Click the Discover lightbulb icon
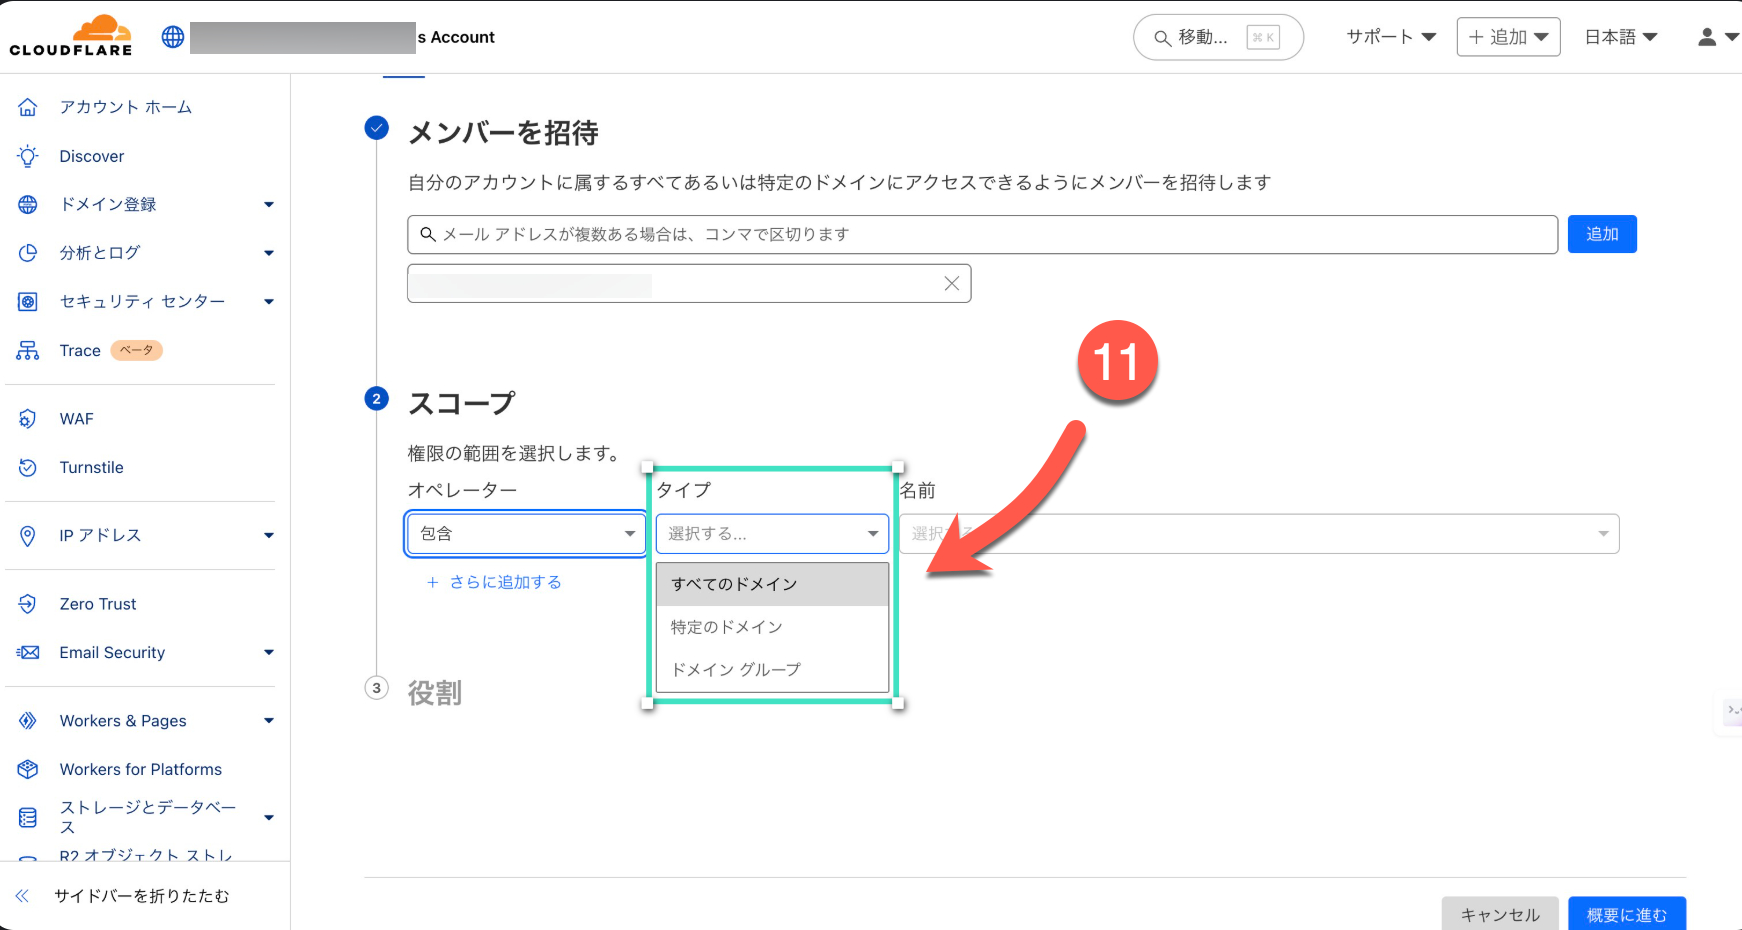The image size is (1742, 930). click(28, 156)
